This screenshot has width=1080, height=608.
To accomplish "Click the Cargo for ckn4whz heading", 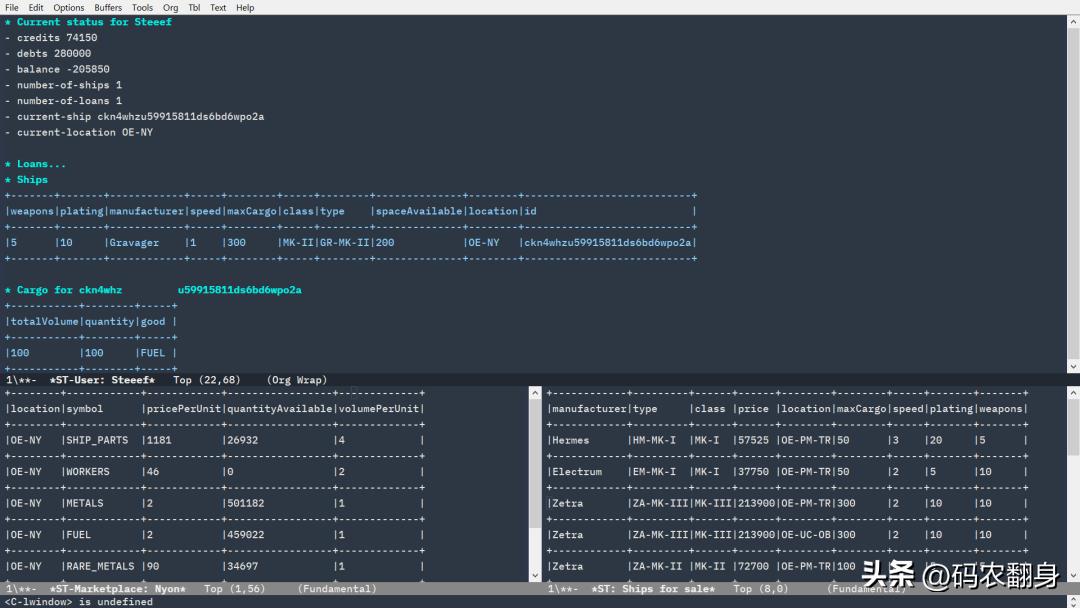I will (x=69, y=290).
